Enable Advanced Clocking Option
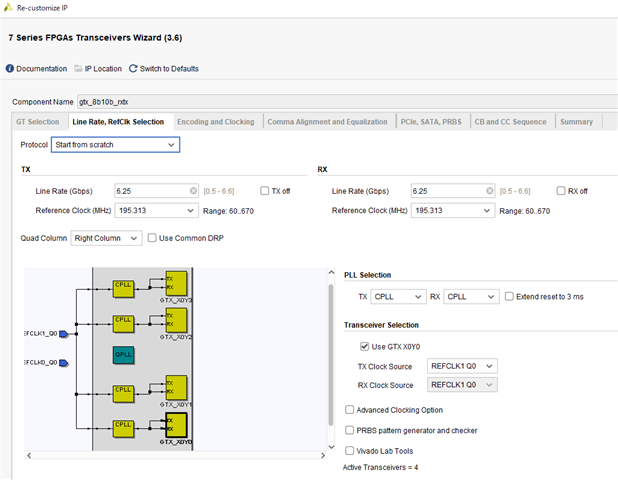The image size is (618, 480). [350, 410]
